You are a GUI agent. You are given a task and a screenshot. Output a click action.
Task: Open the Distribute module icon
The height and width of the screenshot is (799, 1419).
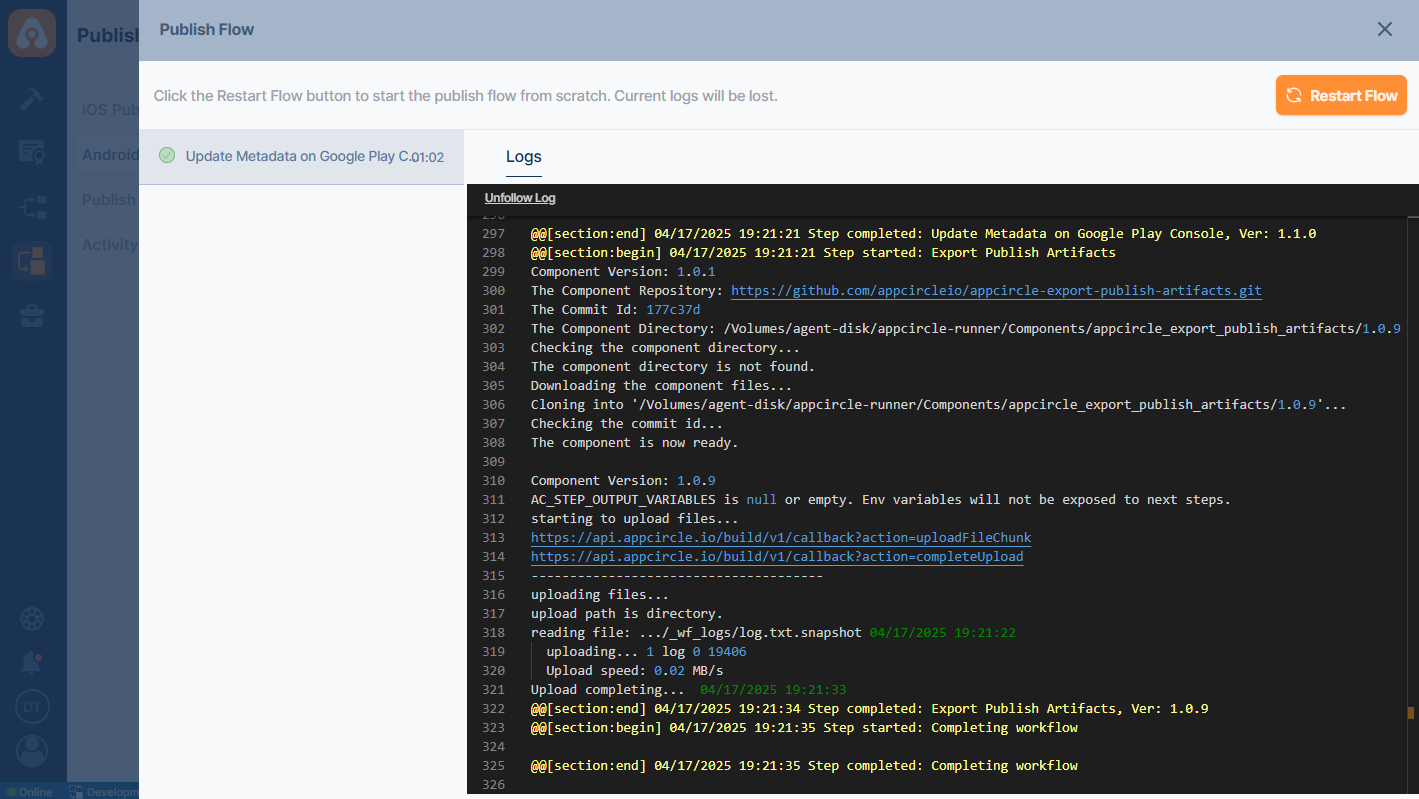coord(32,207)
